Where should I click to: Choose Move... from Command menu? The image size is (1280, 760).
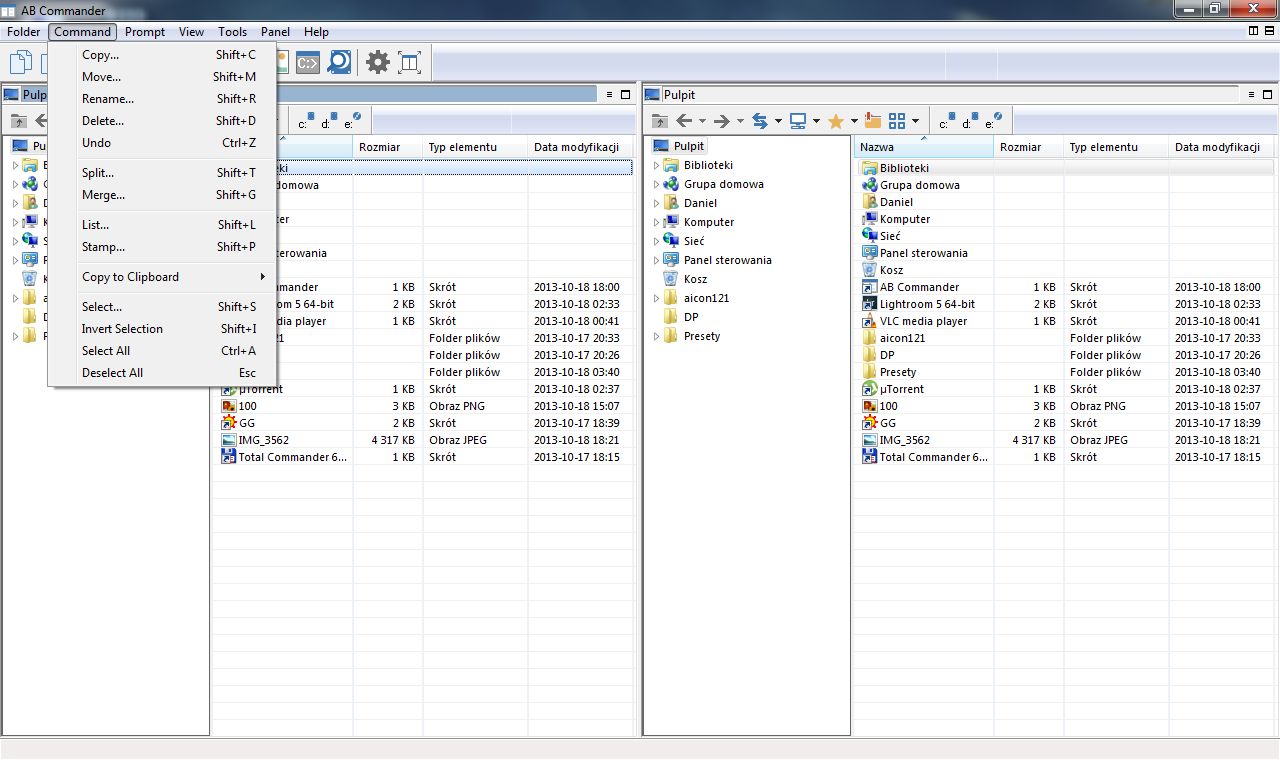coord(162,77)
